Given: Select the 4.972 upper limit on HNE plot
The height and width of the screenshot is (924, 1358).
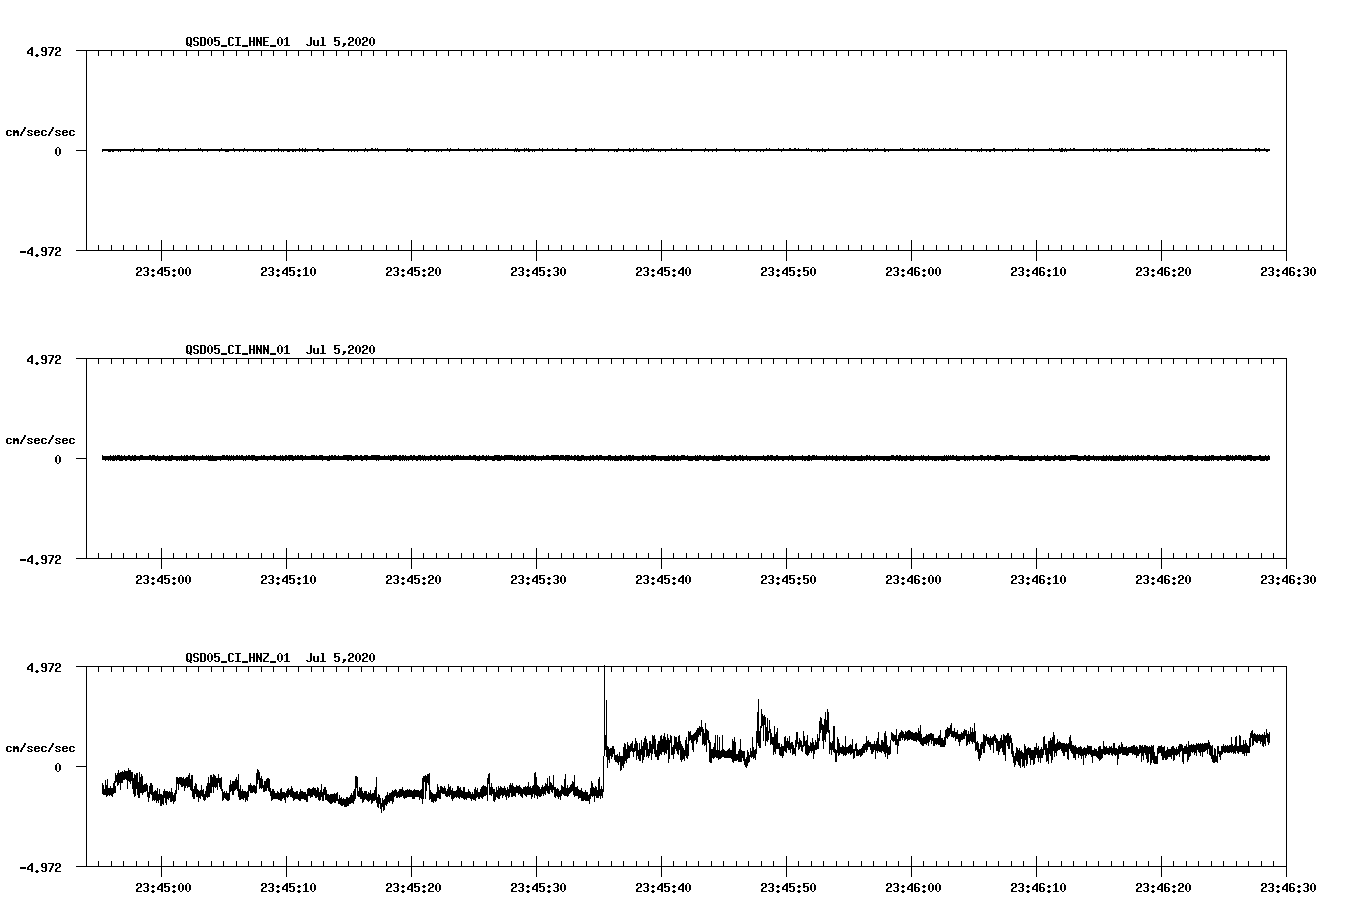Looking at the screenshot, I should (x=44, y=51).
